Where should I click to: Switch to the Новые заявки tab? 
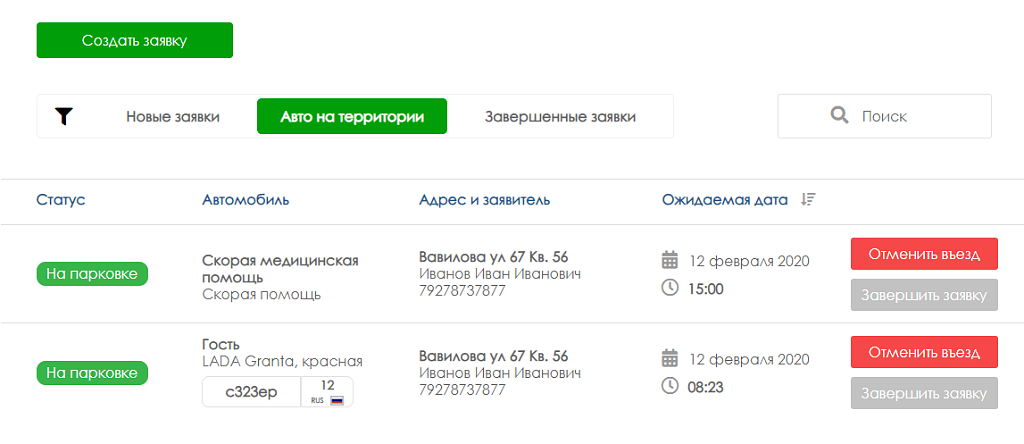tap(173, 117)
